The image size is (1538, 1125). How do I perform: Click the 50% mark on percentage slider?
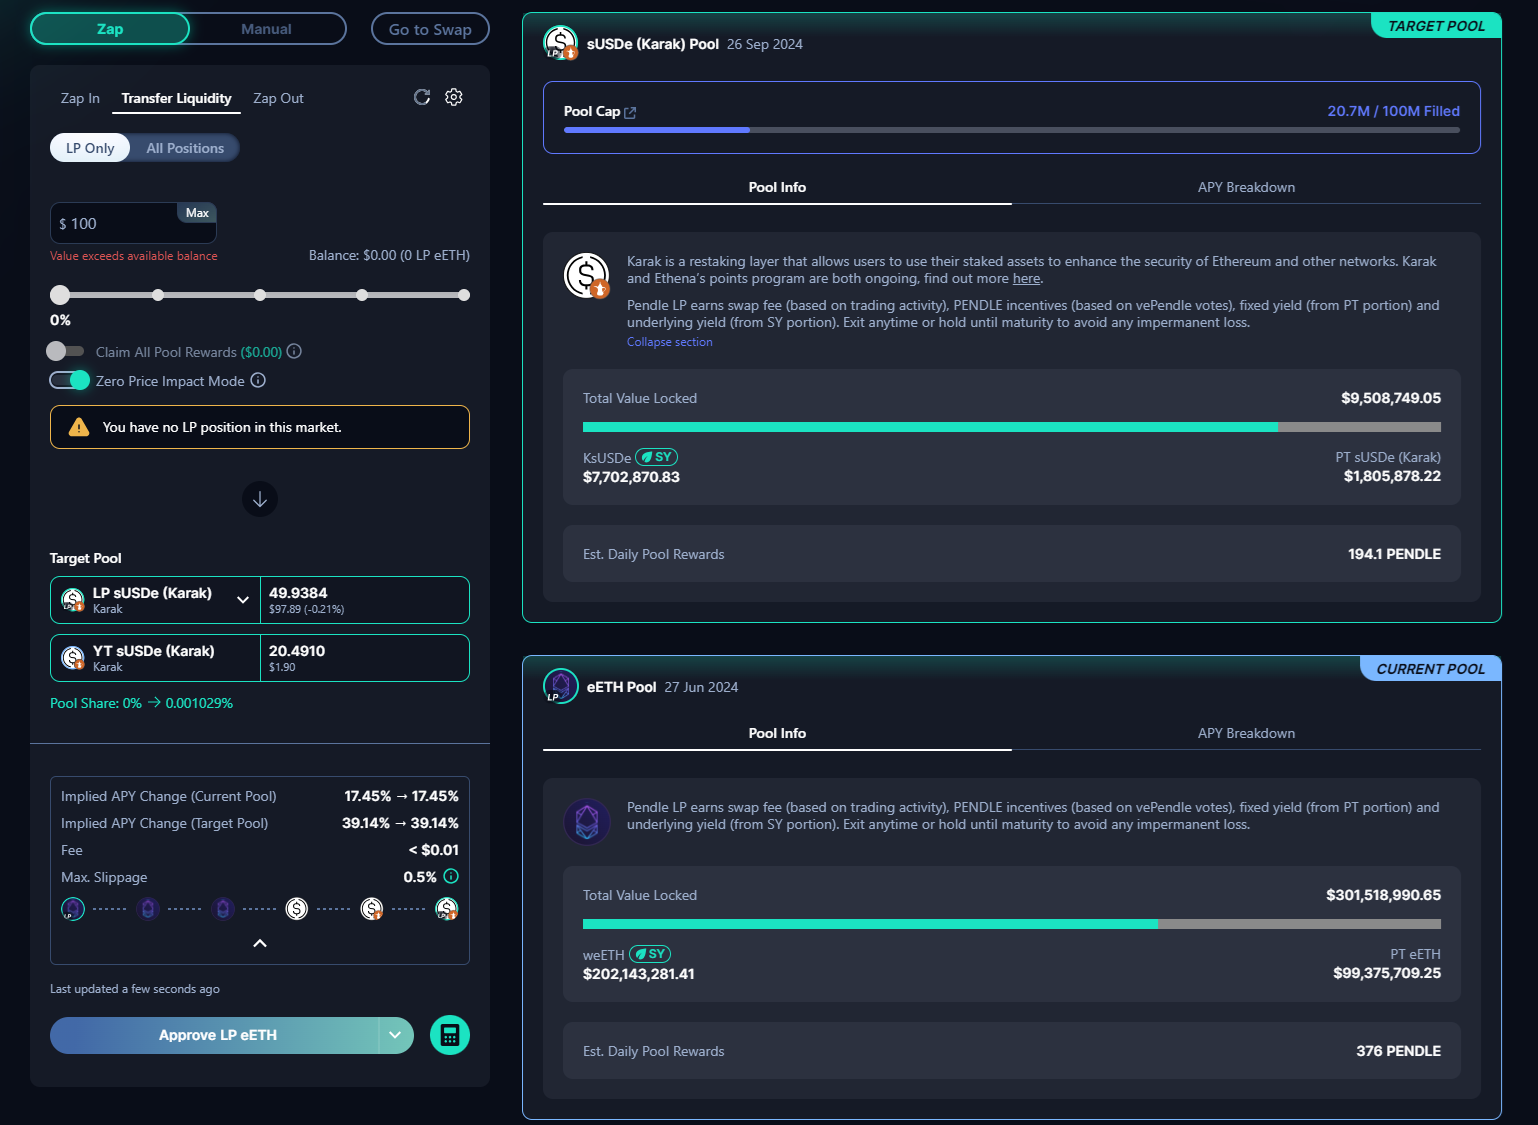(x=260, y=295)
